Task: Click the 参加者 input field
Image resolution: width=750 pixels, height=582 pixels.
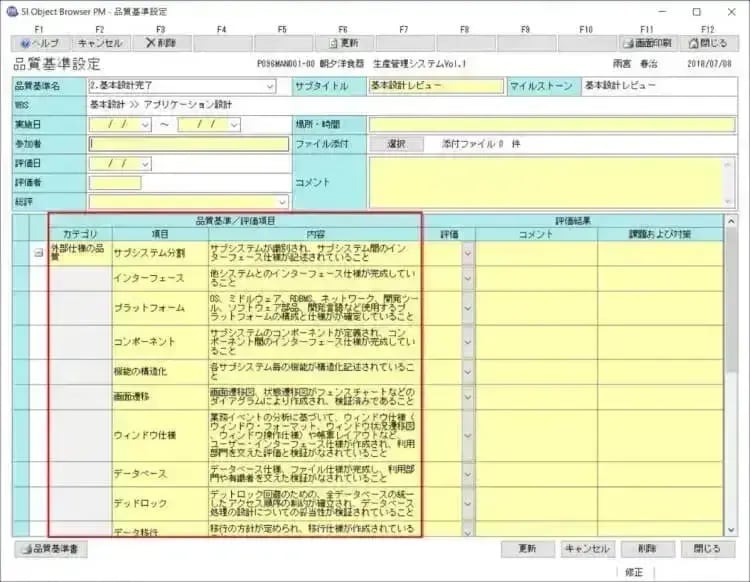Action: (x=188, y=144)
